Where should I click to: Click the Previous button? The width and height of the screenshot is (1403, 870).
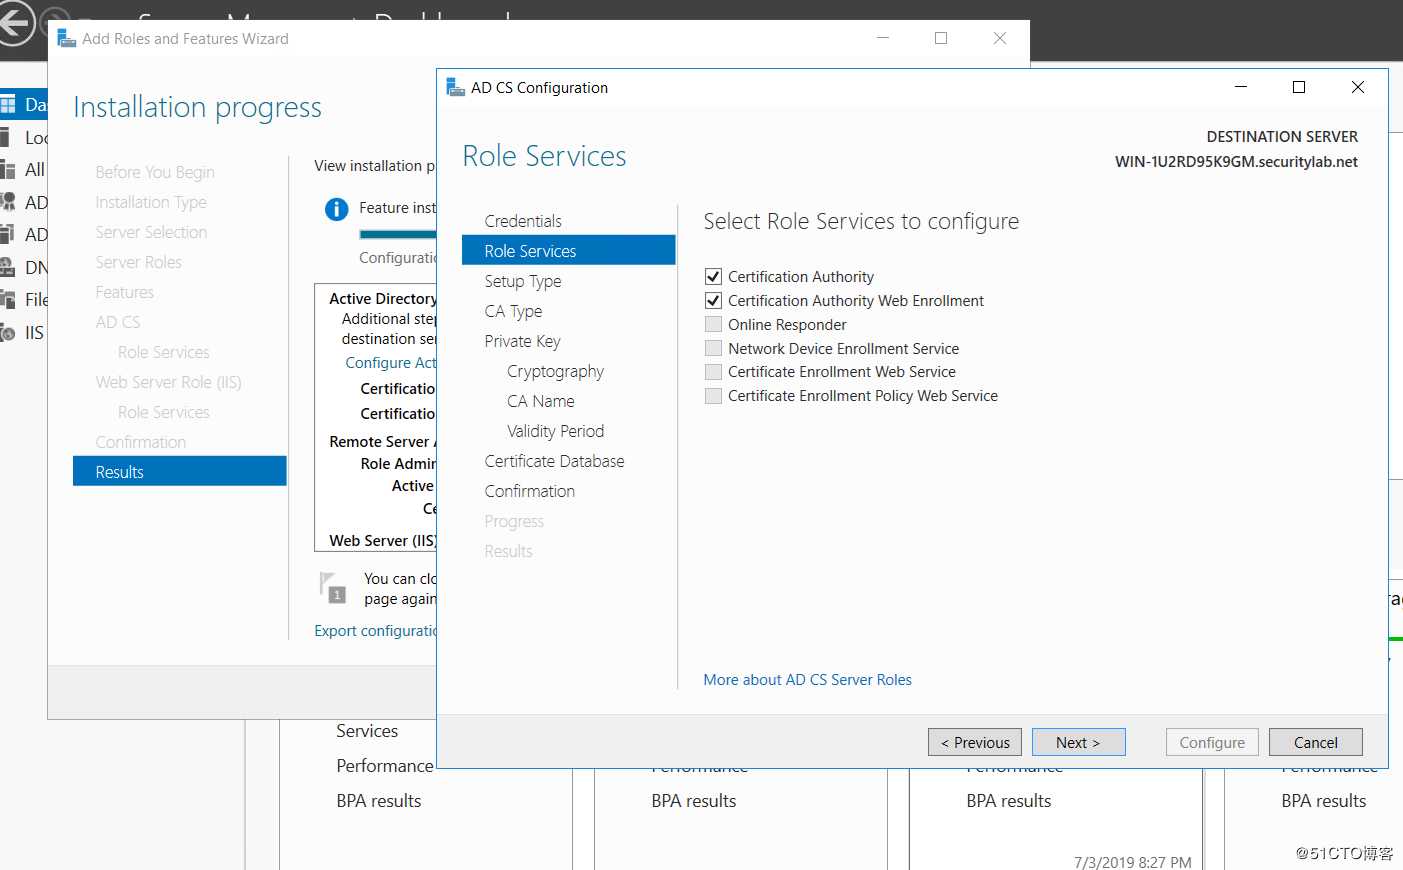click(x=975, y=742)
